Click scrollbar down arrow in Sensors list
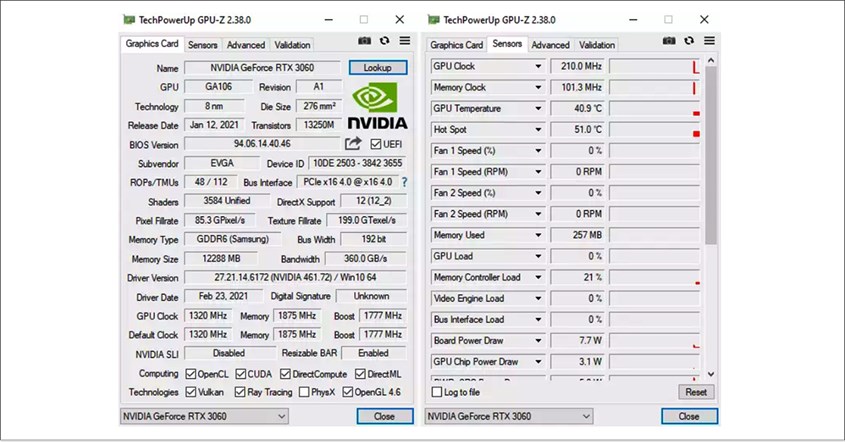Image resolution: width=845 pixels, height=442 pixels. pos(711,374)
